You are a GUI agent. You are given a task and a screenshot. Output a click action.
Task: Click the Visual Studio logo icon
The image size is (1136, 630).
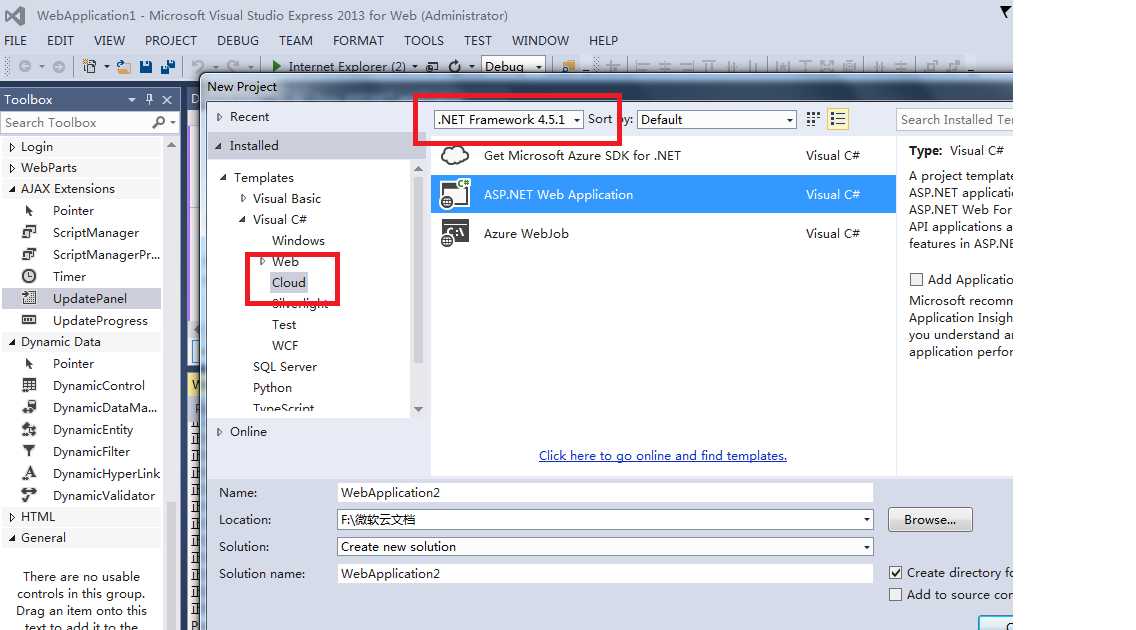(x=14, y=15)
